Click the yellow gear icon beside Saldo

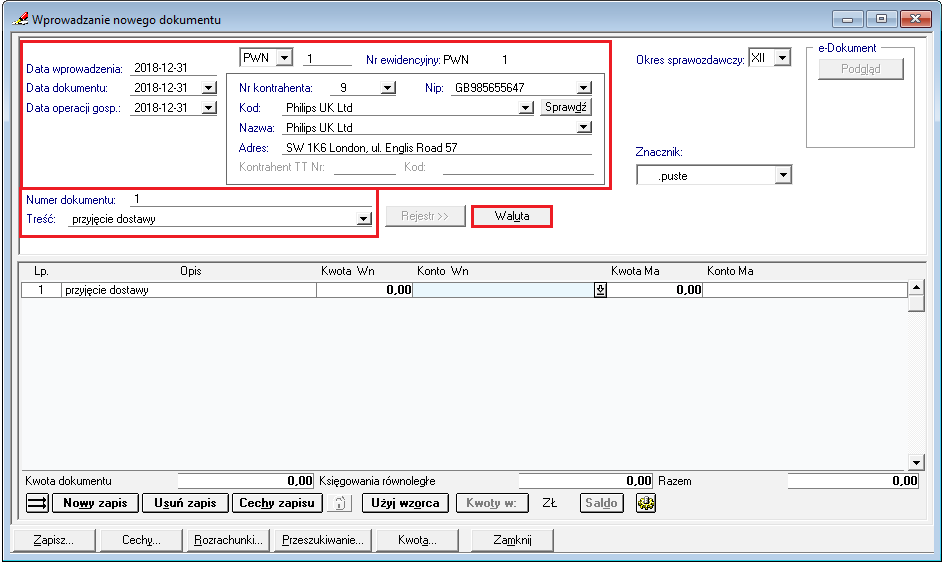[645, 503]
